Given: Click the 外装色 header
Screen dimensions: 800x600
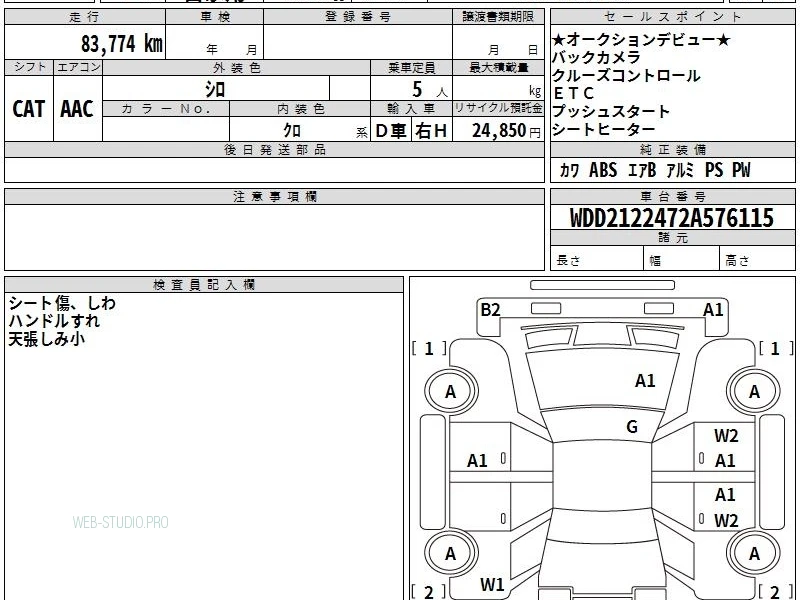Looking at the screenshot, I should click(x=237, y=68).
